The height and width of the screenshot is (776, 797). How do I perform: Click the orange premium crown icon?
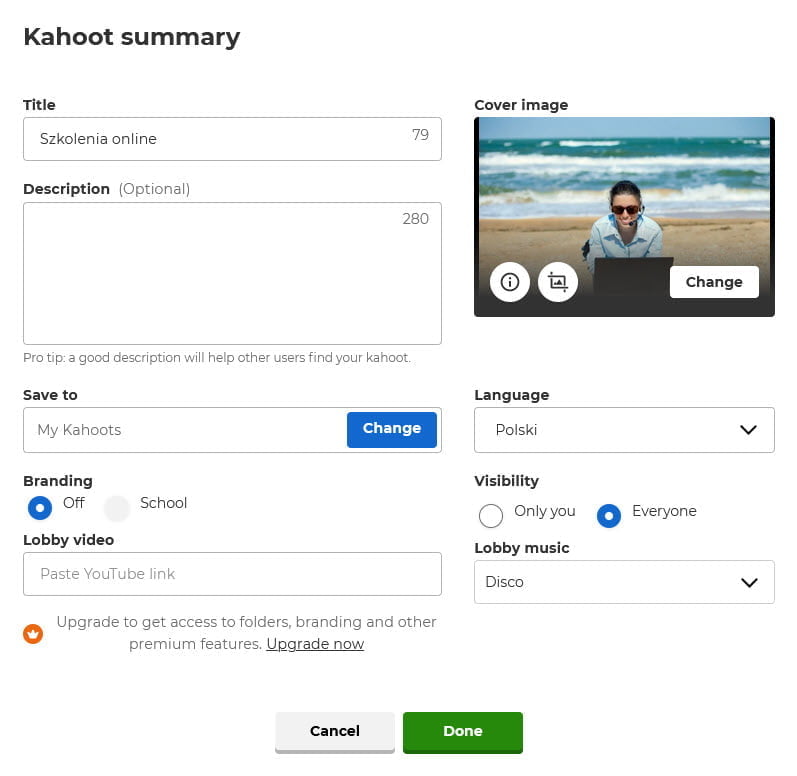(33, 633)
